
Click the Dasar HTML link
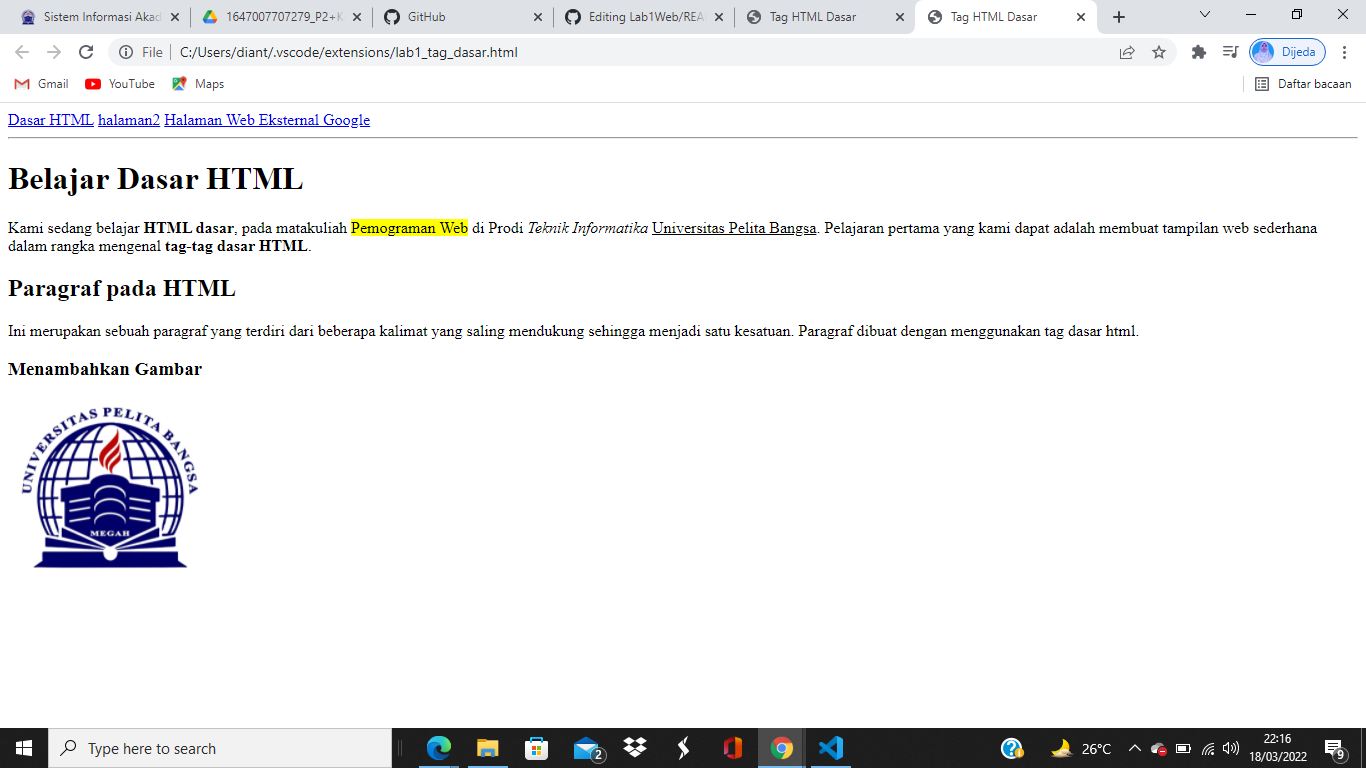(51, 120)
